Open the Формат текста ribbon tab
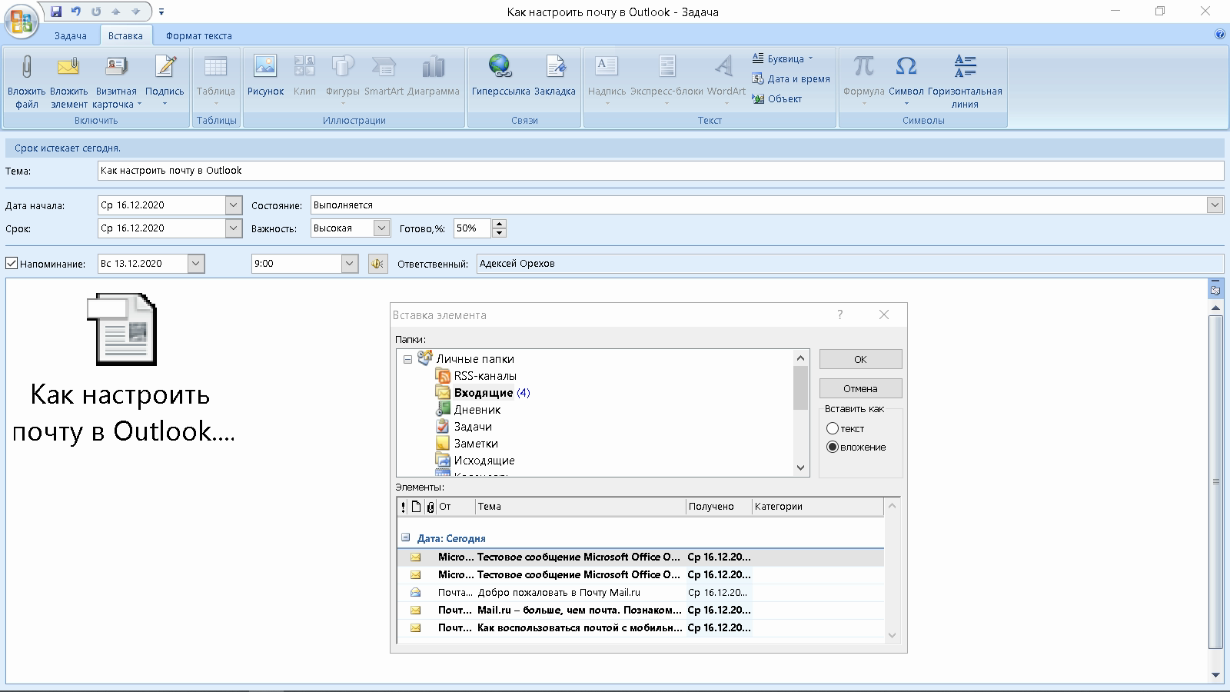The width and height of the screenshot is (1230, 692). (x=199, y=36)
